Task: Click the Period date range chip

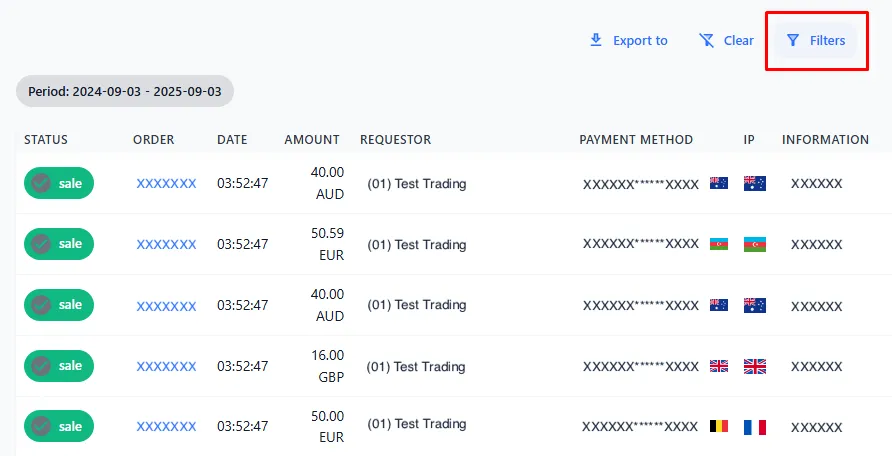Action: click(x=125, y=91)
